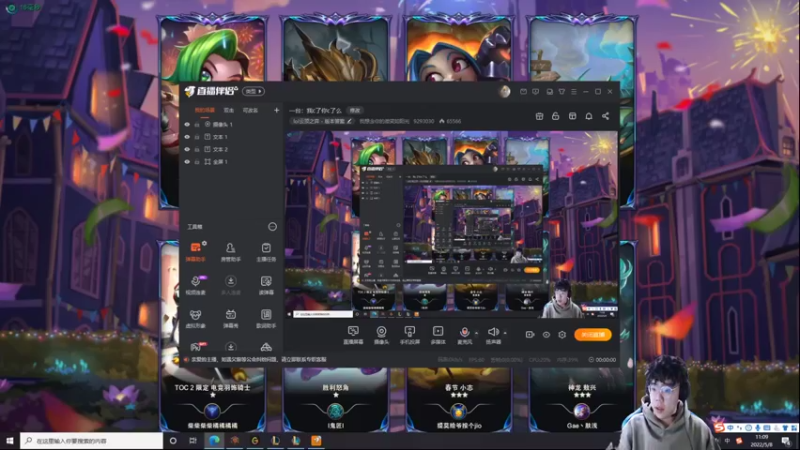Open the treasure chest icon in toolbar
800x450 pixels.
[572, 116]
